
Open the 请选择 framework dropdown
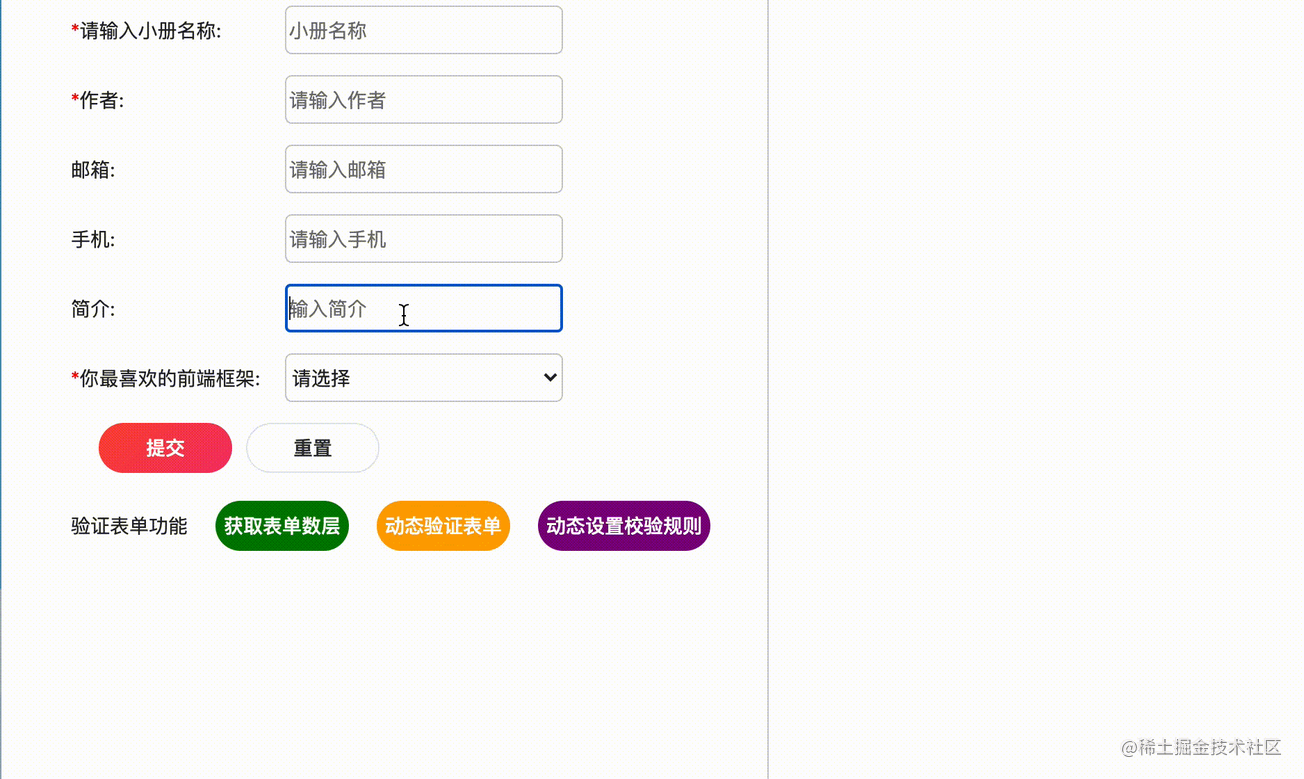(x=423, y=377)
